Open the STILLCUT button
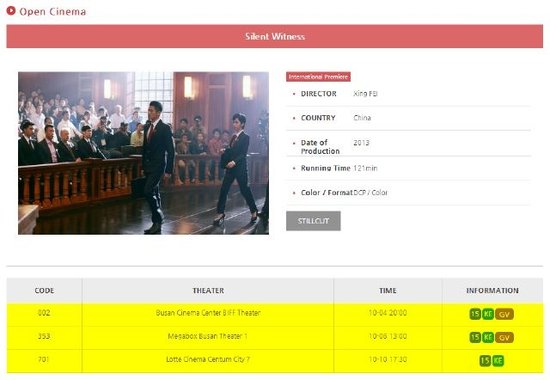 click(313, 221)
